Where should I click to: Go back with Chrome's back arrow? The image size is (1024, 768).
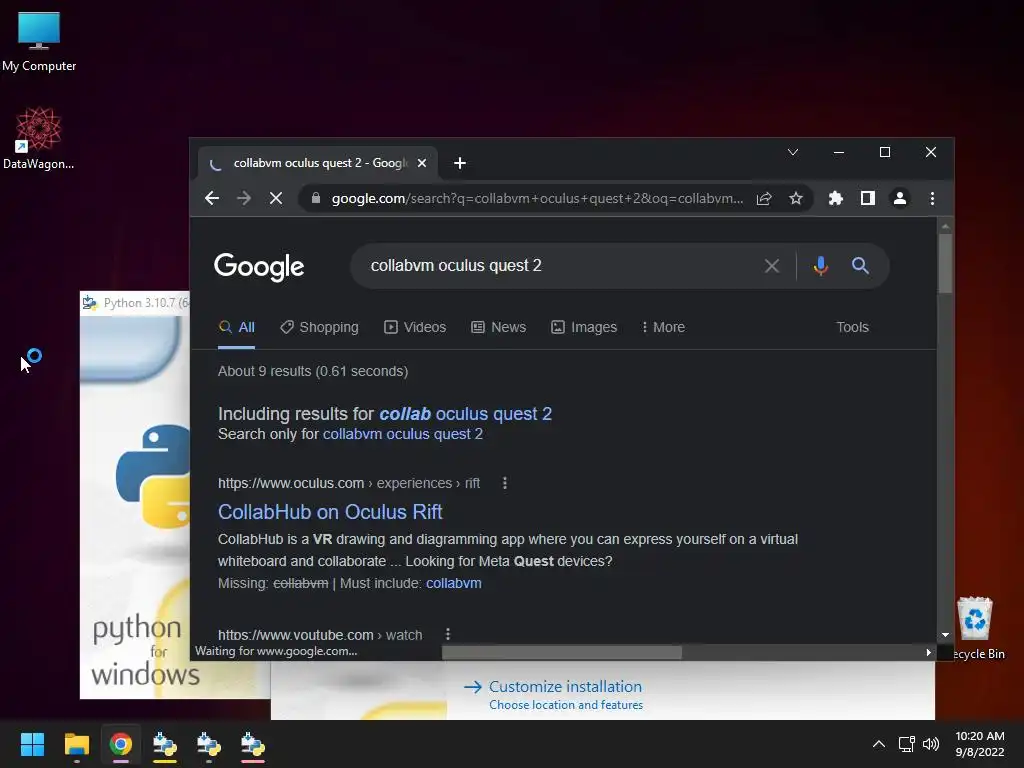pyautogui.click(x=212, y=199)
